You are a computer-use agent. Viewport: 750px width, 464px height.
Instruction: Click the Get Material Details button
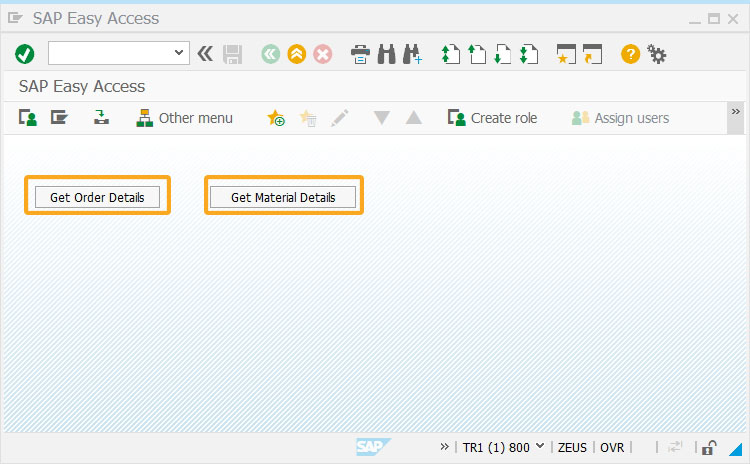pyautogui.click(x=283, y=197)
